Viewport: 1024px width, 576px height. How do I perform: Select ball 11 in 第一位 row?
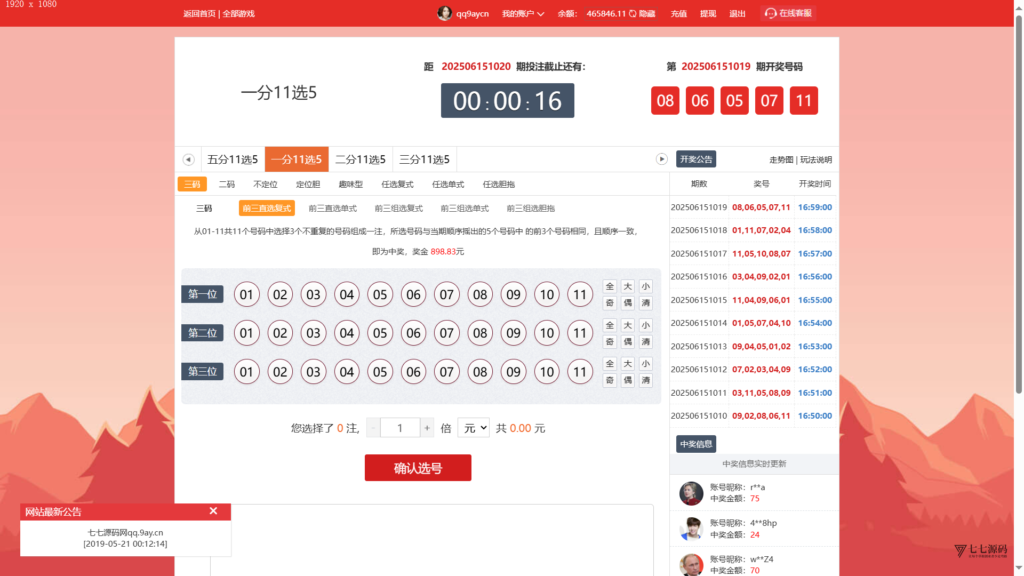click(x=579, y=295)
